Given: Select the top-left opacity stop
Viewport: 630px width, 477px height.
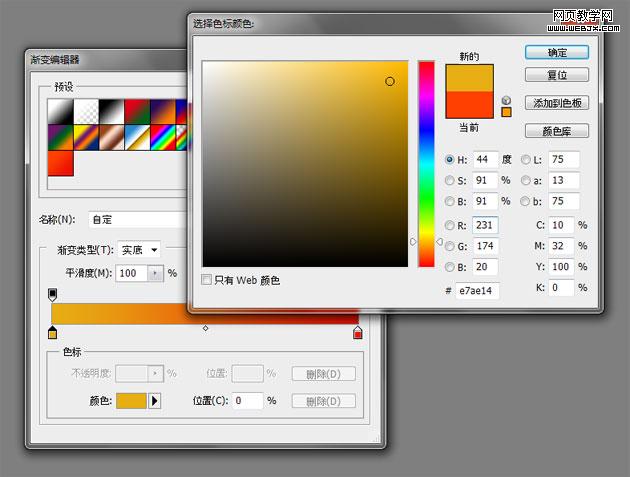Looking at the screenshot, I should click(x=52, y=295).
